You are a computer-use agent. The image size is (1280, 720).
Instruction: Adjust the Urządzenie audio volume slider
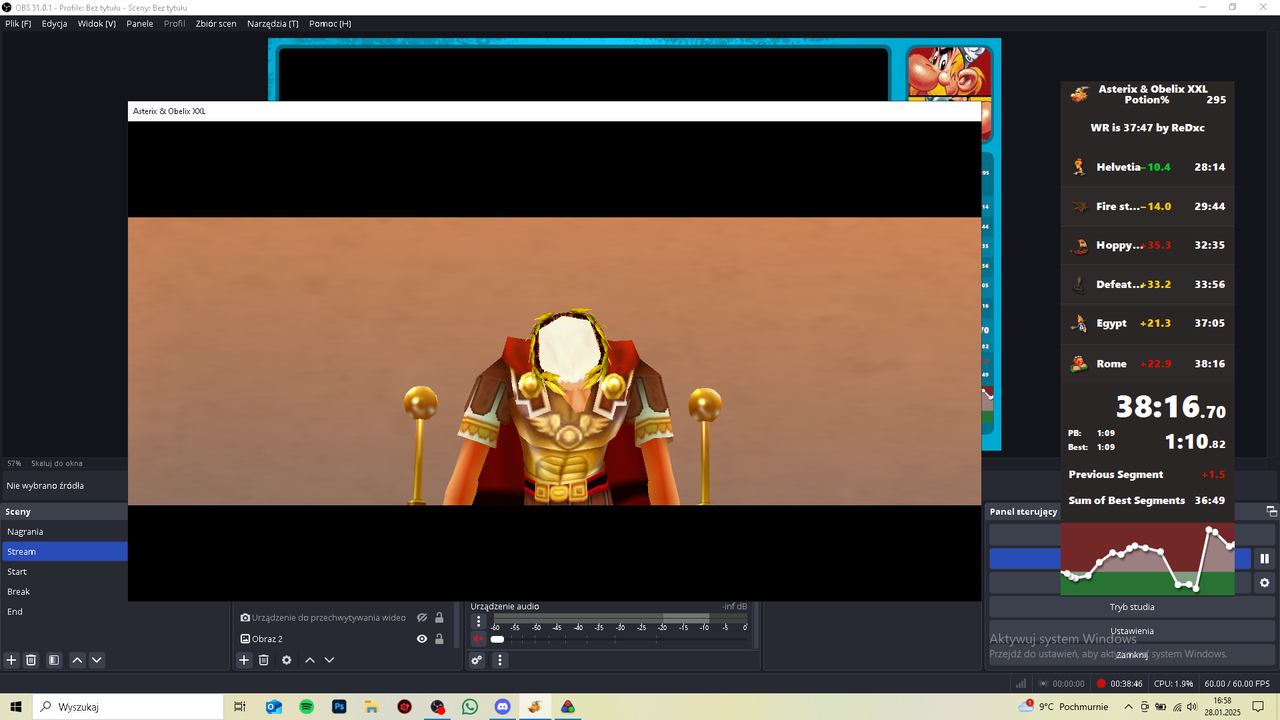(618, 639)
